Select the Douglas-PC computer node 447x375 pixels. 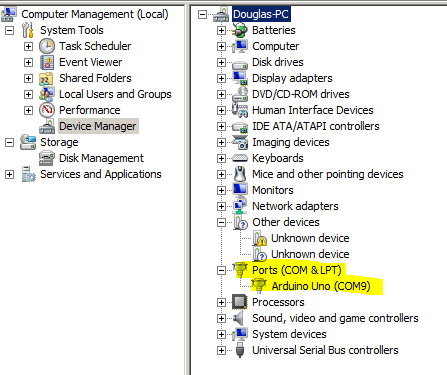(x=261, y=14)
